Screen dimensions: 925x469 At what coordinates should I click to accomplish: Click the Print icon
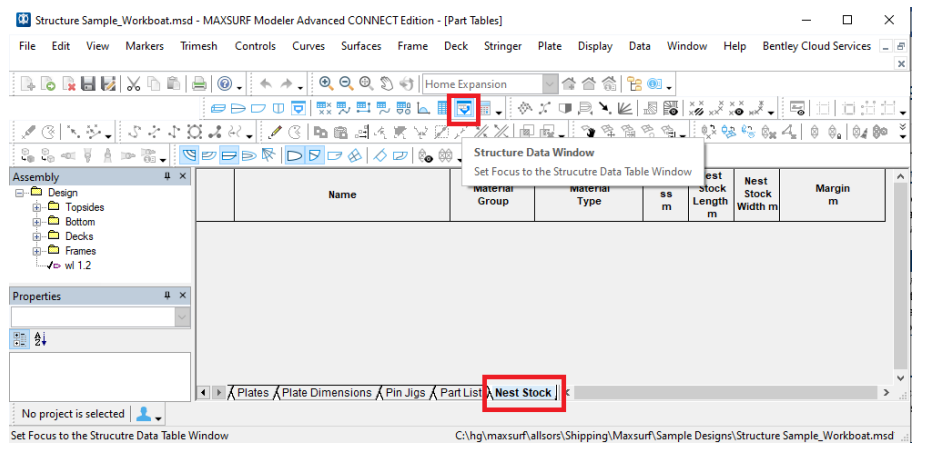pyautogui.click(x=199, y=84)
